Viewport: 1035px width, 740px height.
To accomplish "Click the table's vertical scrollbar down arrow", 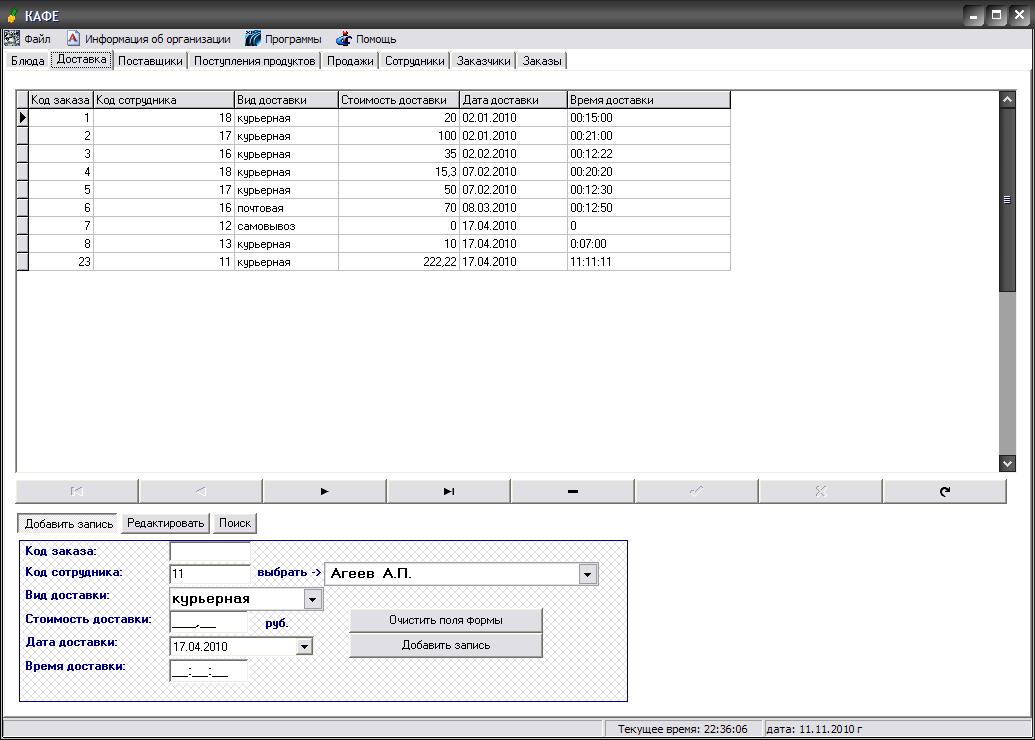I will (x=1007, y=463).
